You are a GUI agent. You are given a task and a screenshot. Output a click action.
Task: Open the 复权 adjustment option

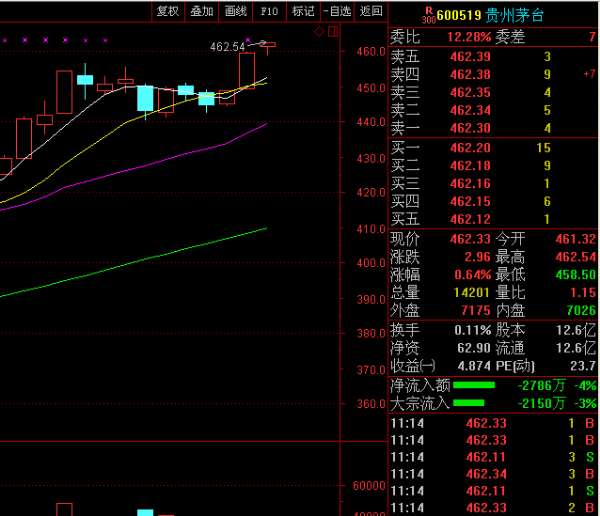point(168,11)
